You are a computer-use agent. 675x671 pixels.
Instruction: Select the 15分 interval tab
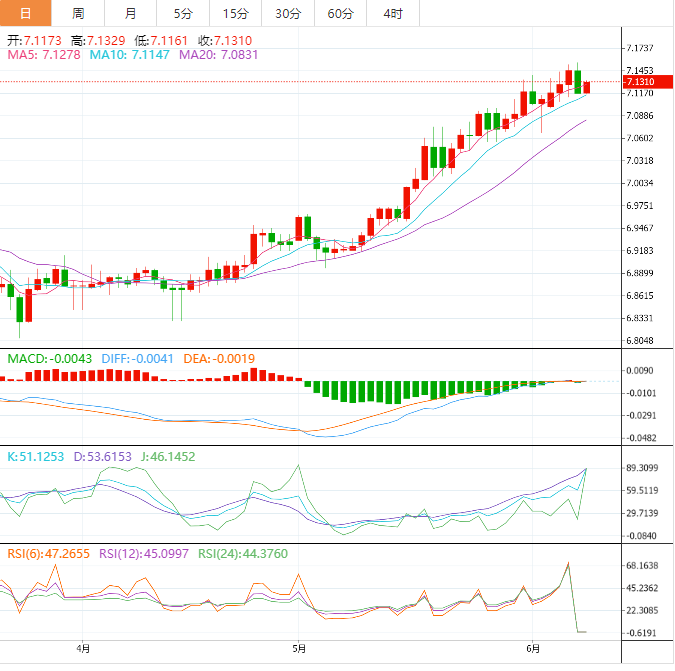(236, 13)
